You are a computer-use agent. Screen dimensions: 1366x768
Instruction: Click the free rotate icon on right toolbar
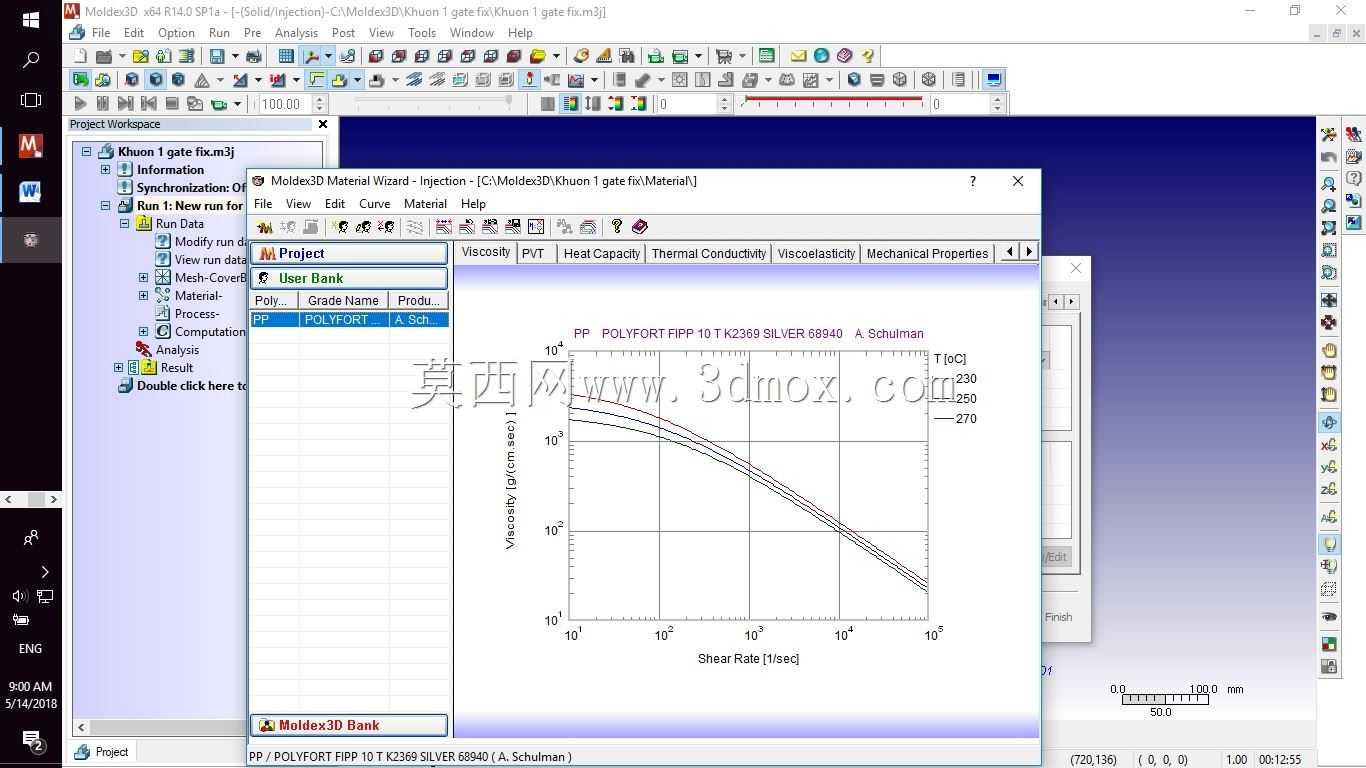tap(1329, 423)
